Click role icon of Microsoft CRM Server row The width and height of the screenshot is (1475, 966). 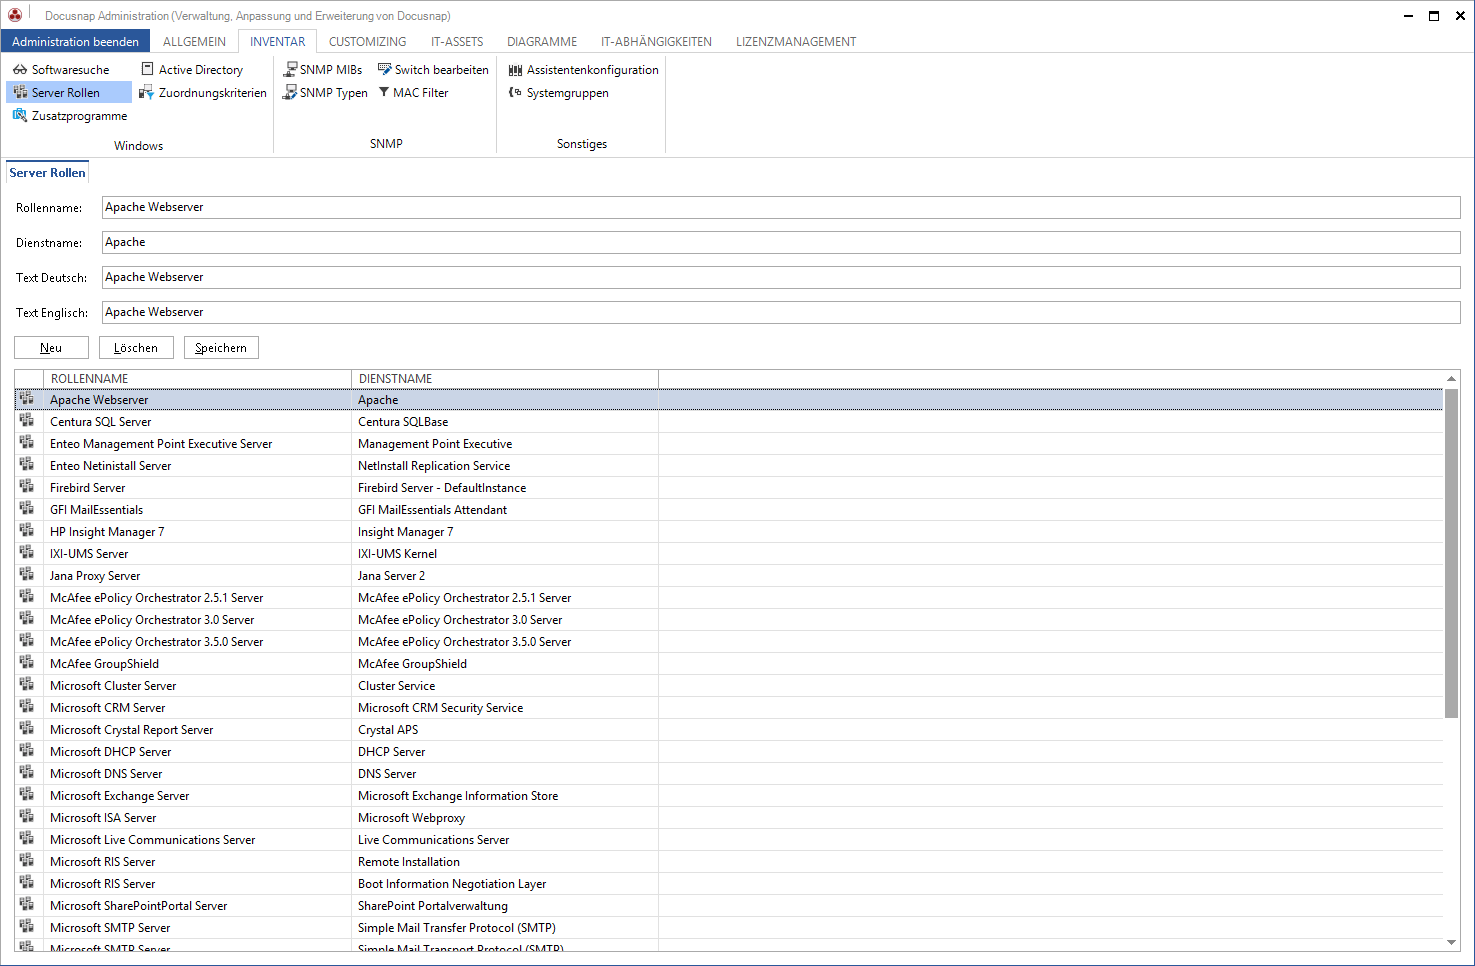27,707
